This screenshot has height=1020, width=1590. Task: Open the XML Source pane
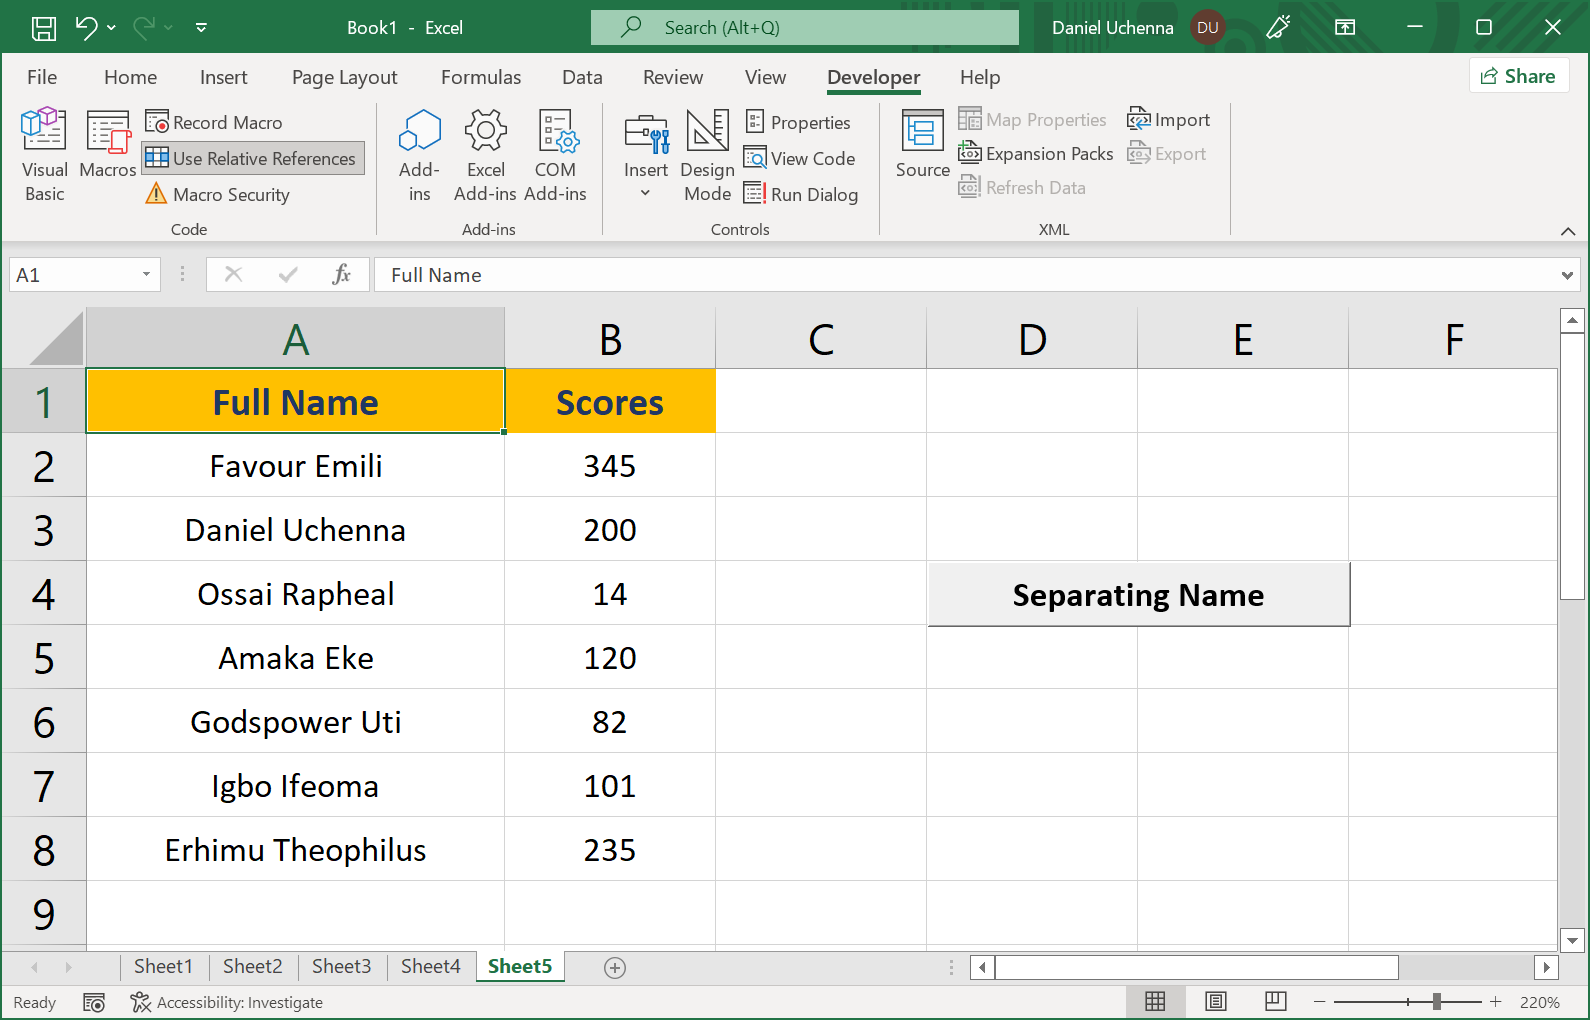point(922,146)
